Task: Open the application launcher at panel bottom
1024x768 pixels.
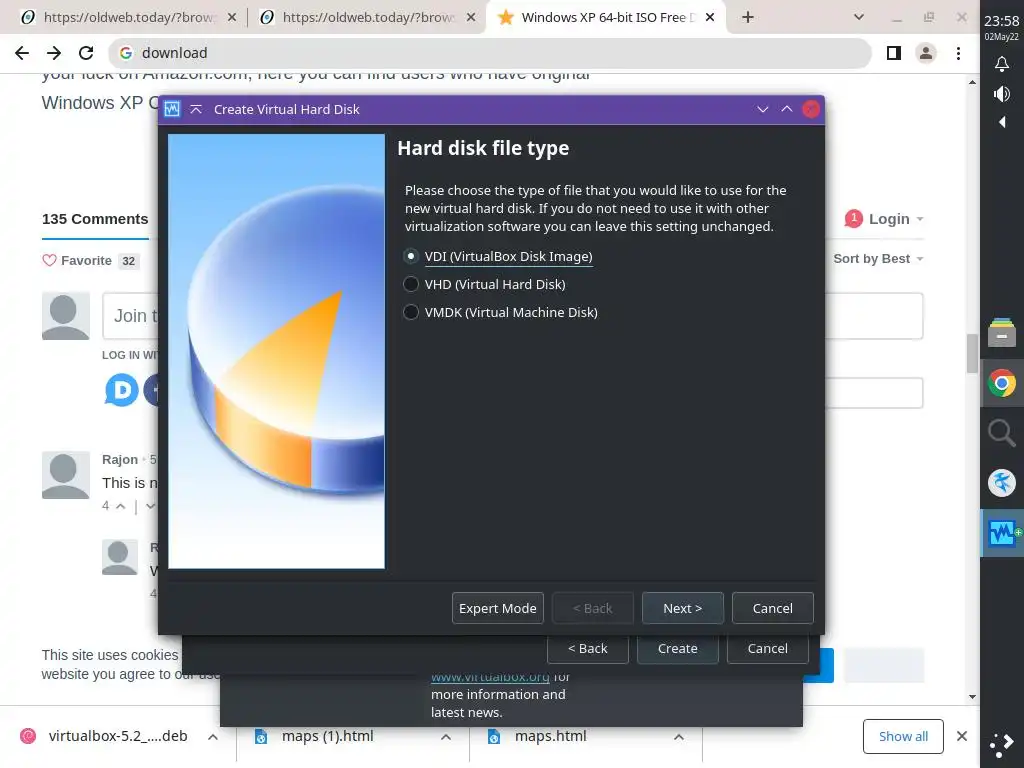Action: pos(1002,745)
